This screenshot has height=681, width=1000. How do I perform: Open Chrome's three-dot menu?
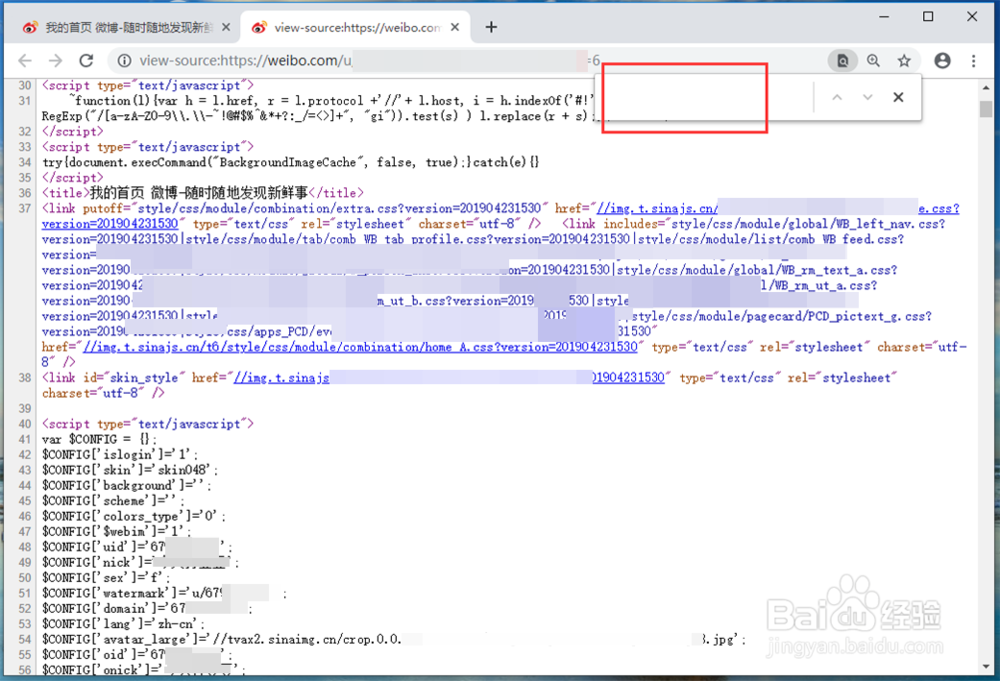click(x=973, y=61)
